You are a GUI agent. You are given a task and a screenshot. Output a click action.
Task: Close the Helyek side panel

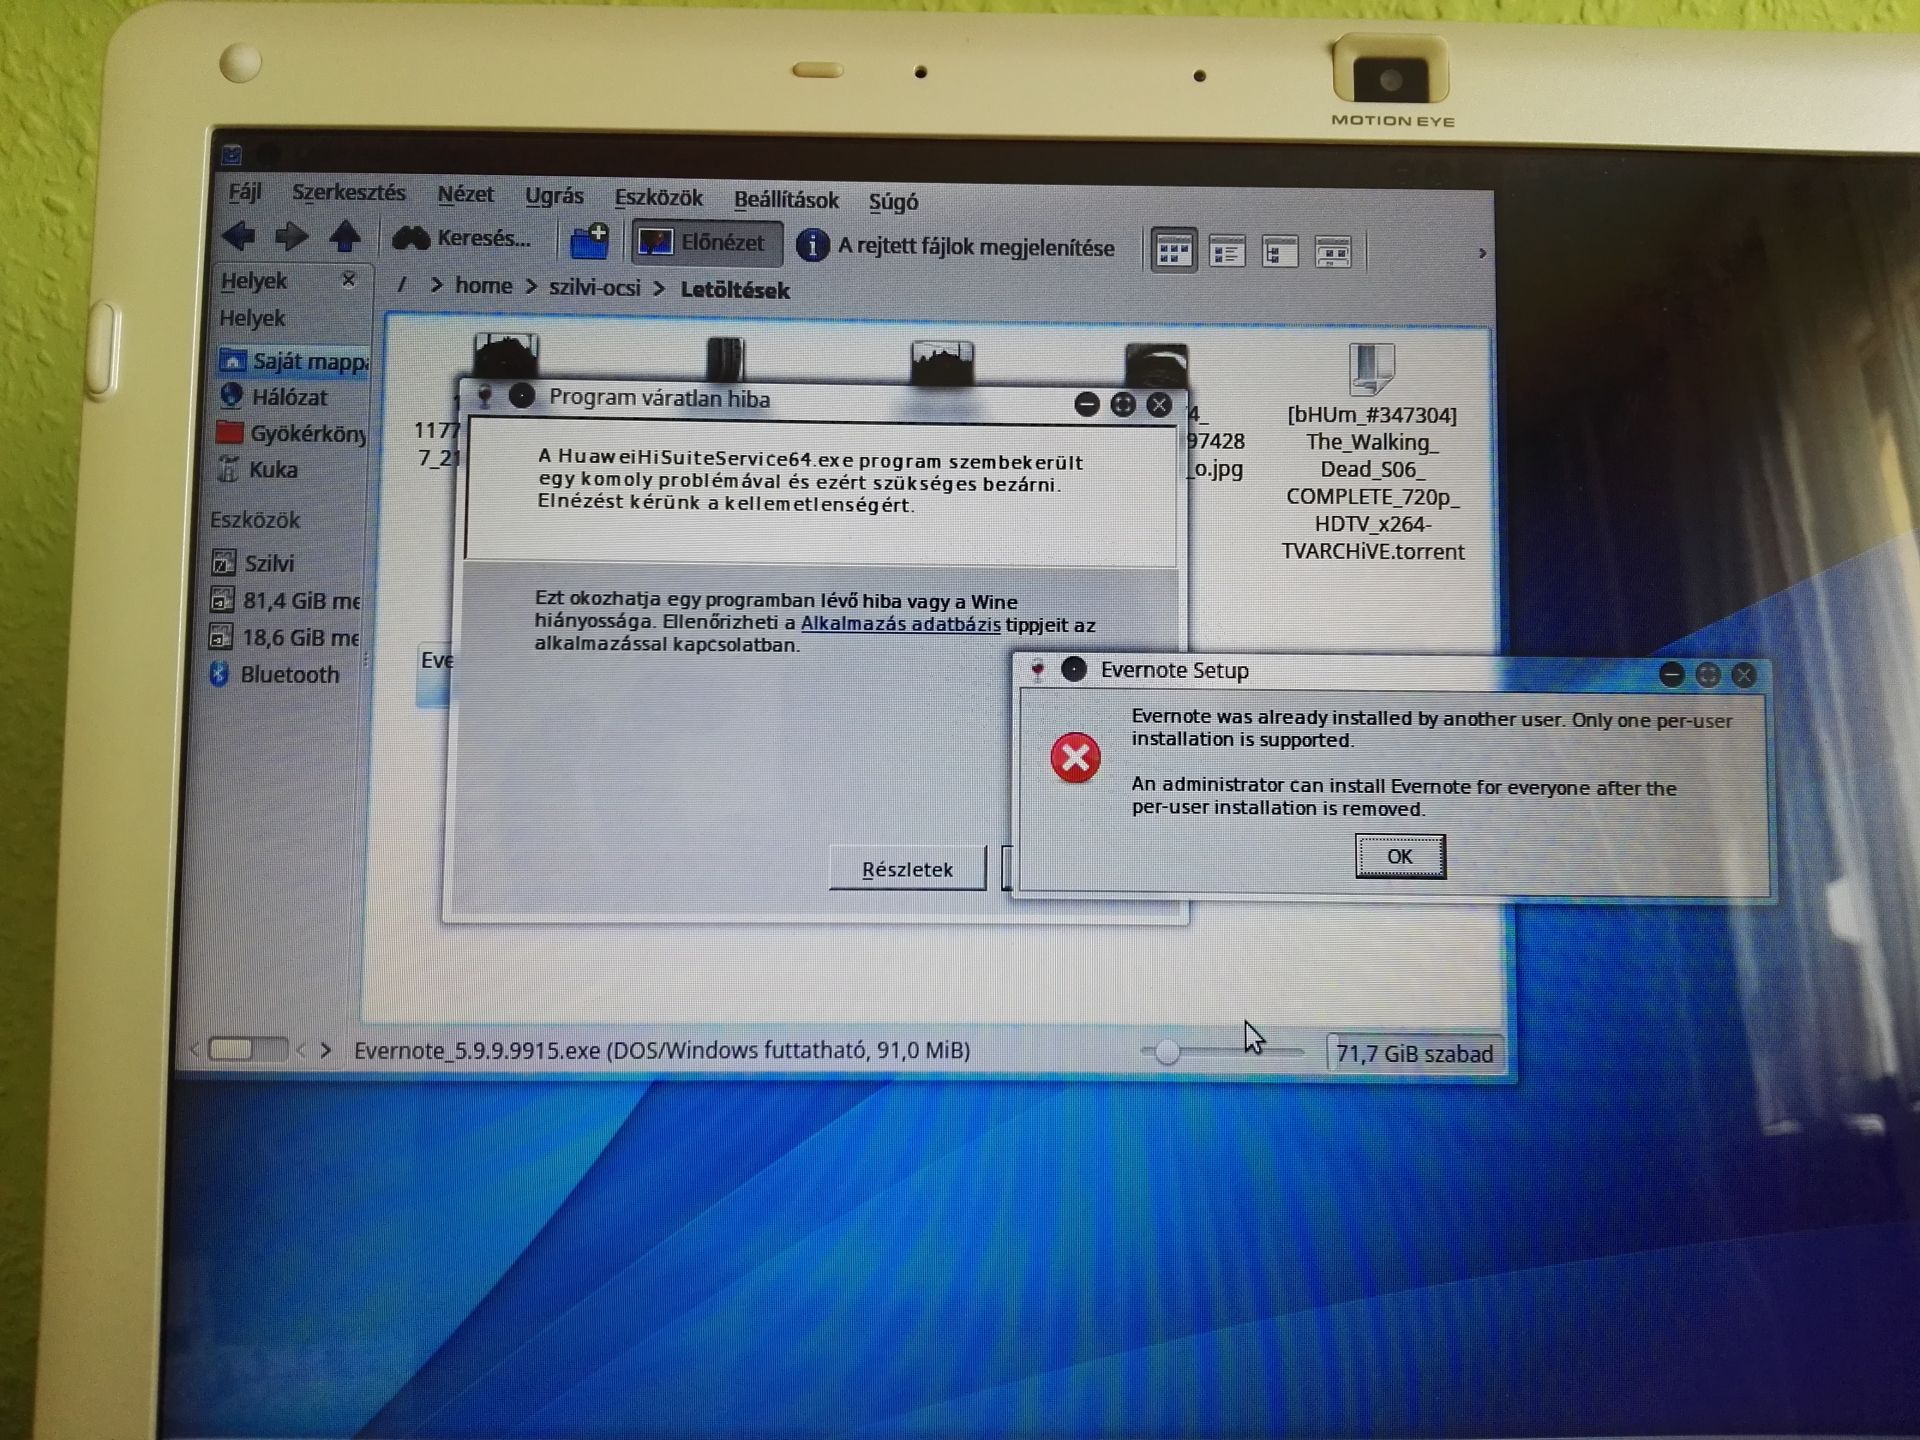[348, 280]
